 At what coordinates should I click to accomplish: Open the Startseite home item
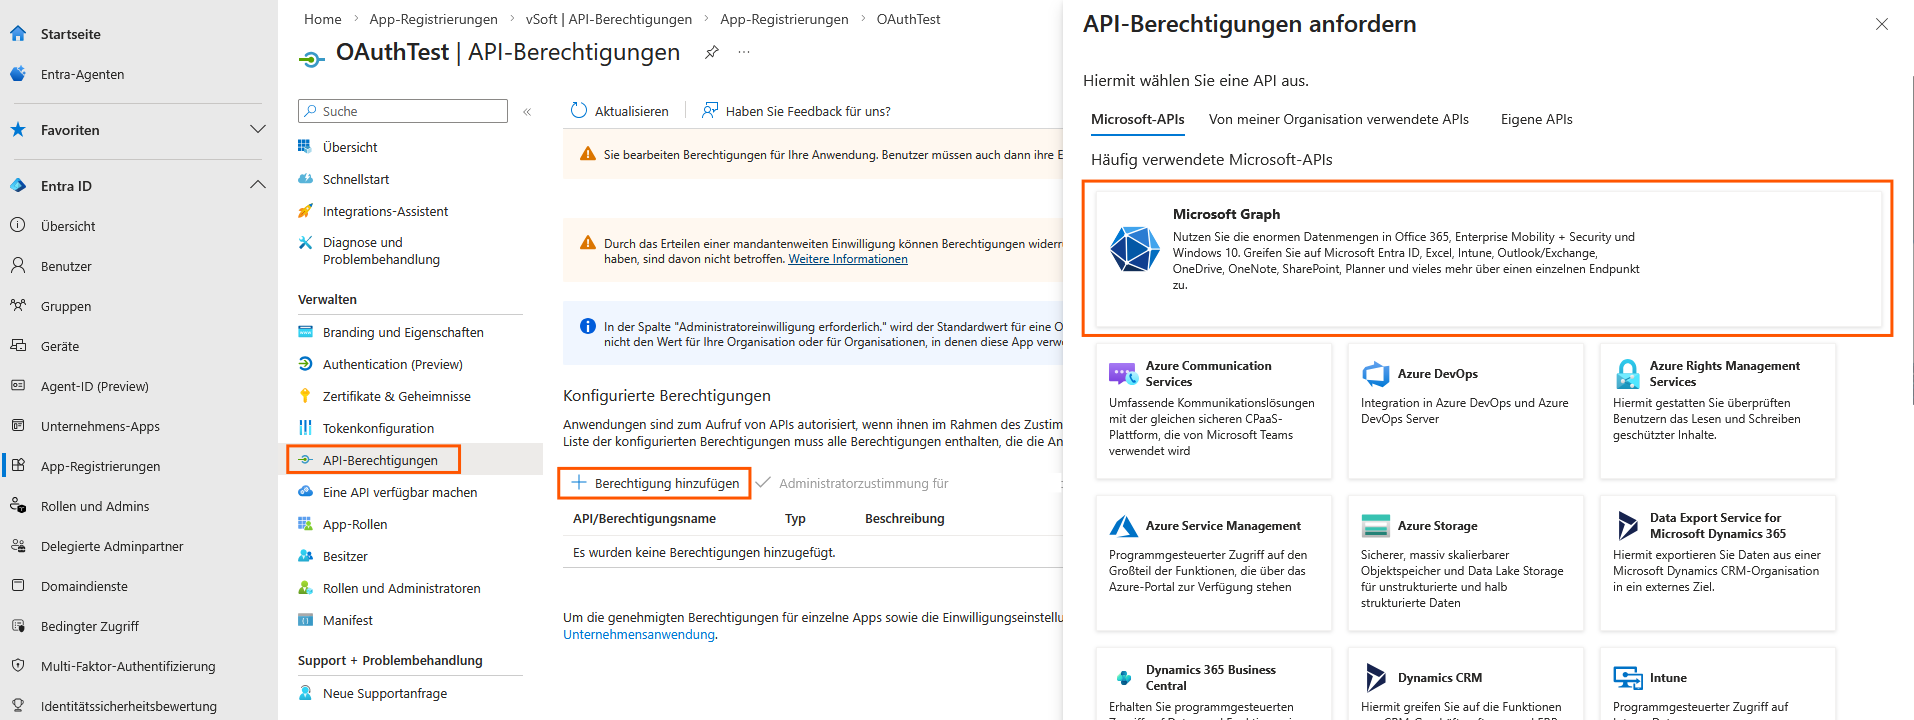(x=70, y=34)
